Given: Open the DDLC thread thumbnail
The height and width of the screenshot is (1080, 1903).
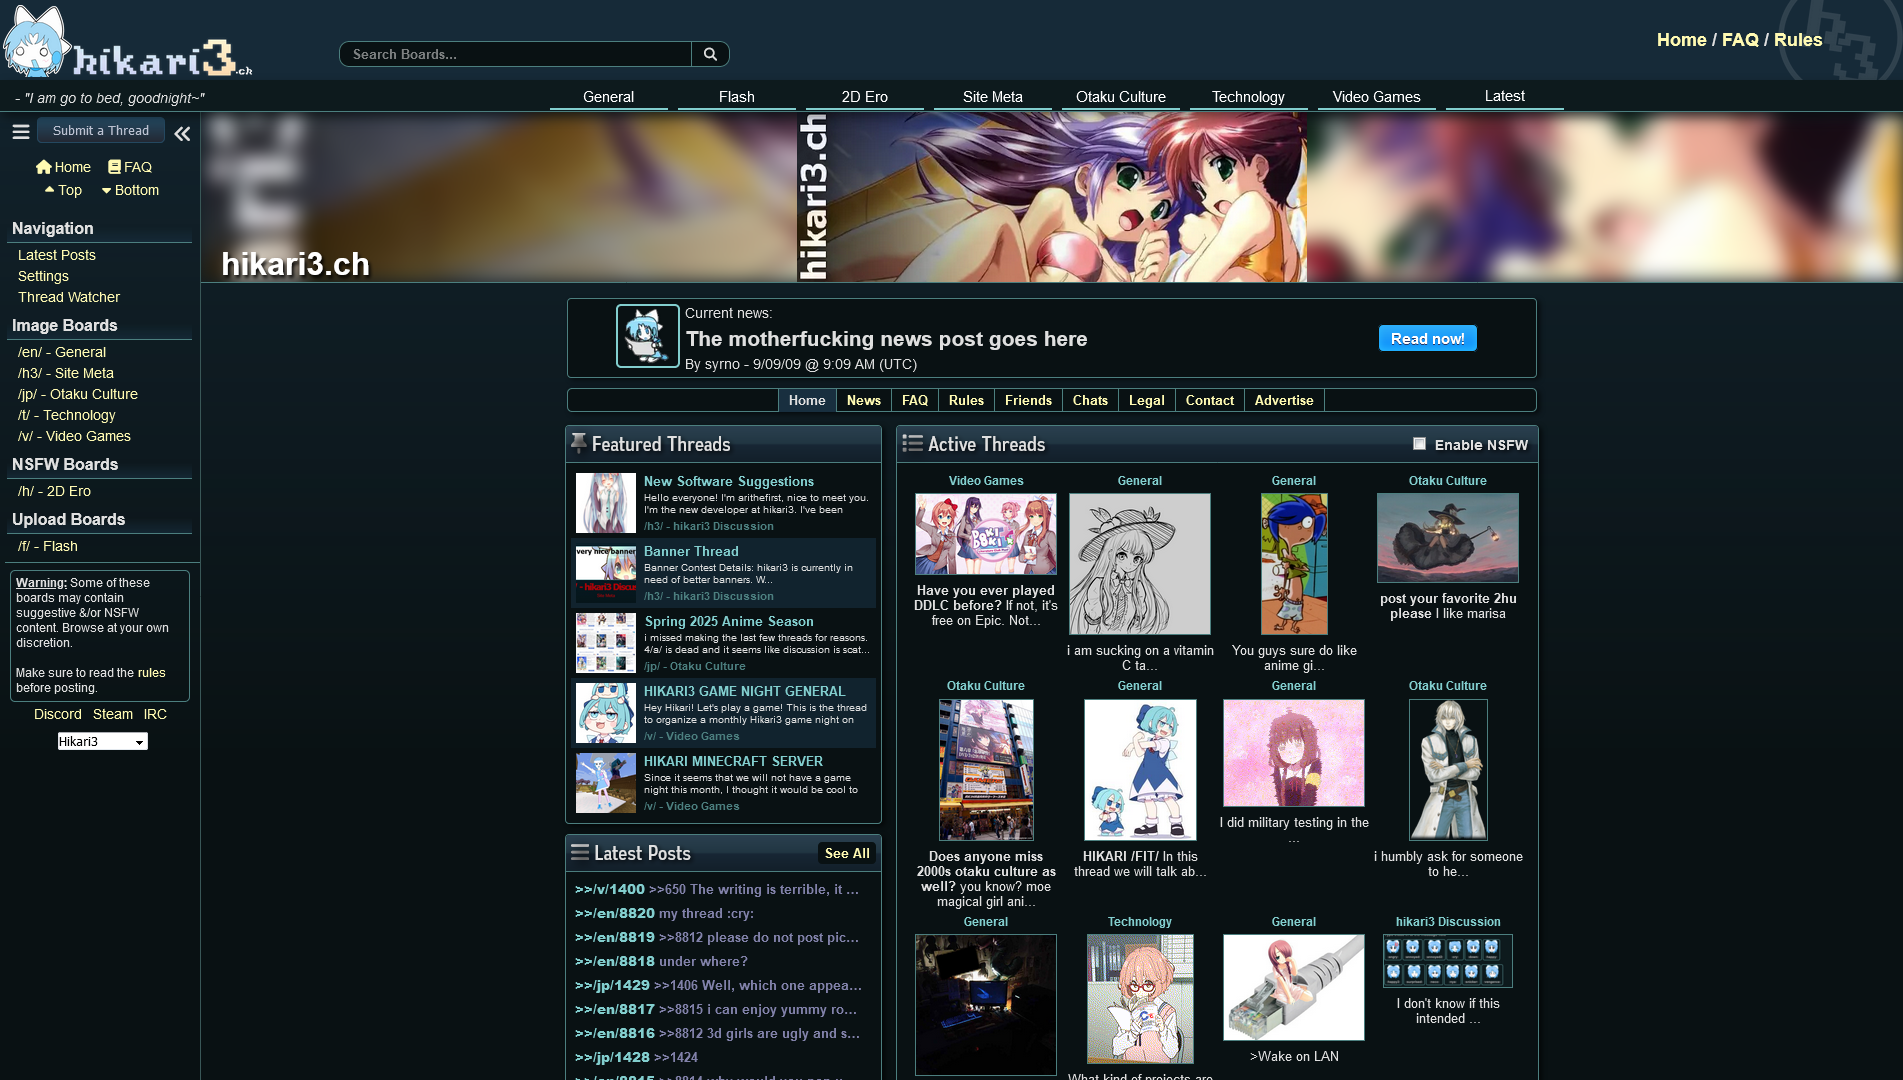Looking at the screenshot, I should (x=985, y=534).
